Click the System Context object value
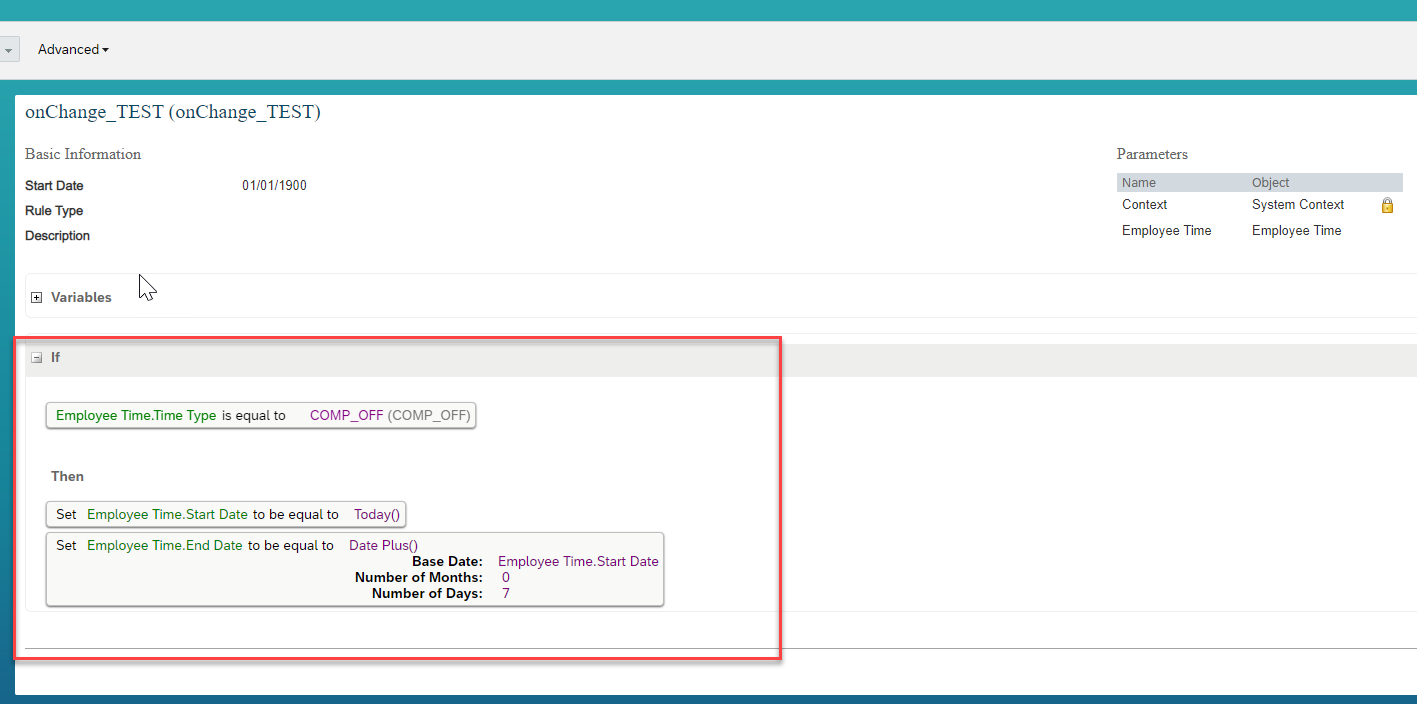This screenshot has height=704, width=1417. click(1298, 204)
